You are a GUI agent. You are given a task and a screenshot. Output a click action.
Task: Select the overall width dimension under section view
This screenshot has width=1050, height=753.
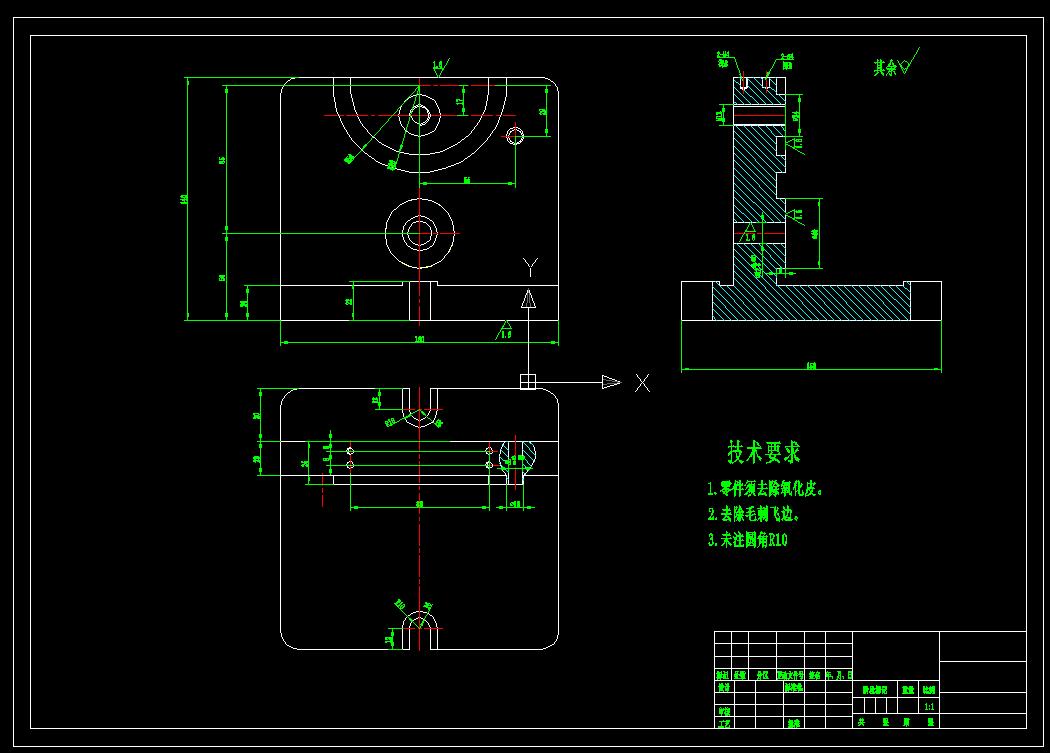pos(811,367)
